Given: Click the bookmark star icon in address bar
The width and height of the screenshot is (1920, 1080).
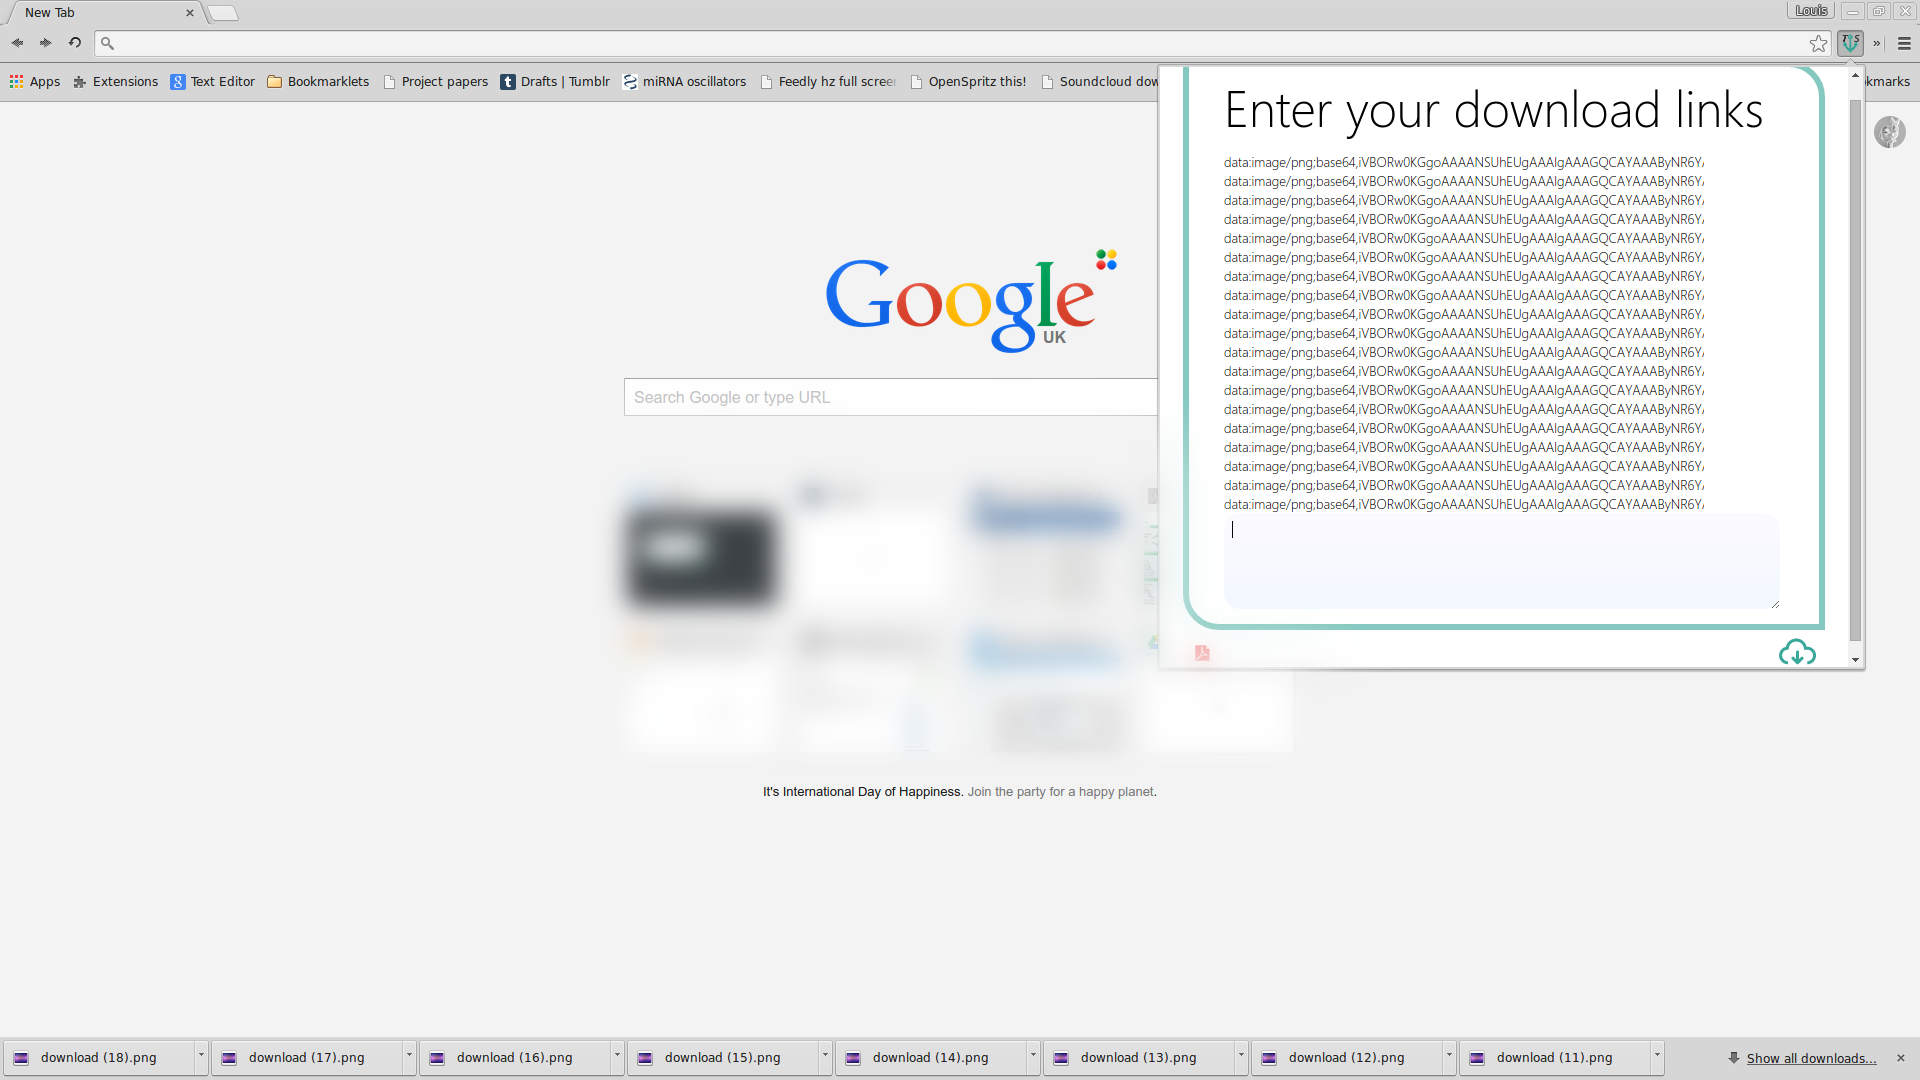Looking at the screenshot, I should pyautogui.click(x=1818, y=44).
